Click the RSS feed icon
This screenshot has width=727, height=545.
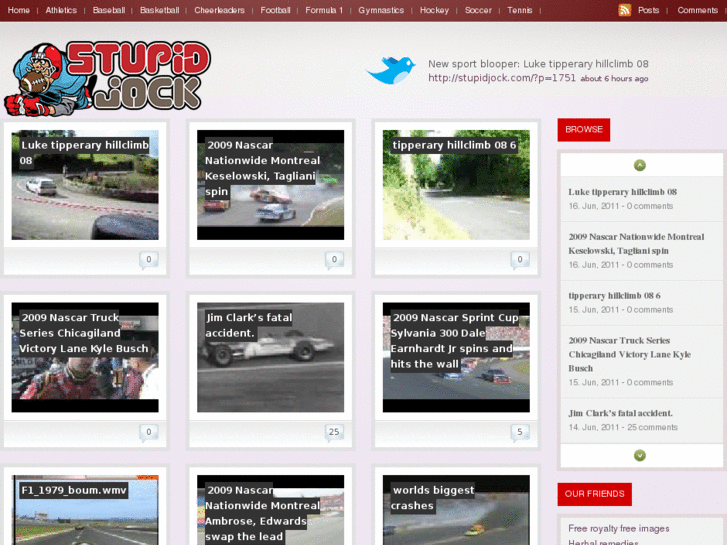625,10
